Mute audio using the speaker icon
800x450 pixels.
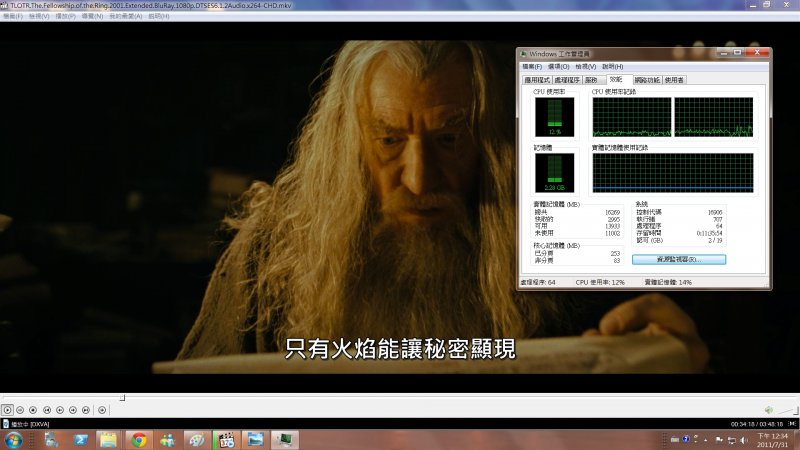pyautogui.click(x=769, y=409)
